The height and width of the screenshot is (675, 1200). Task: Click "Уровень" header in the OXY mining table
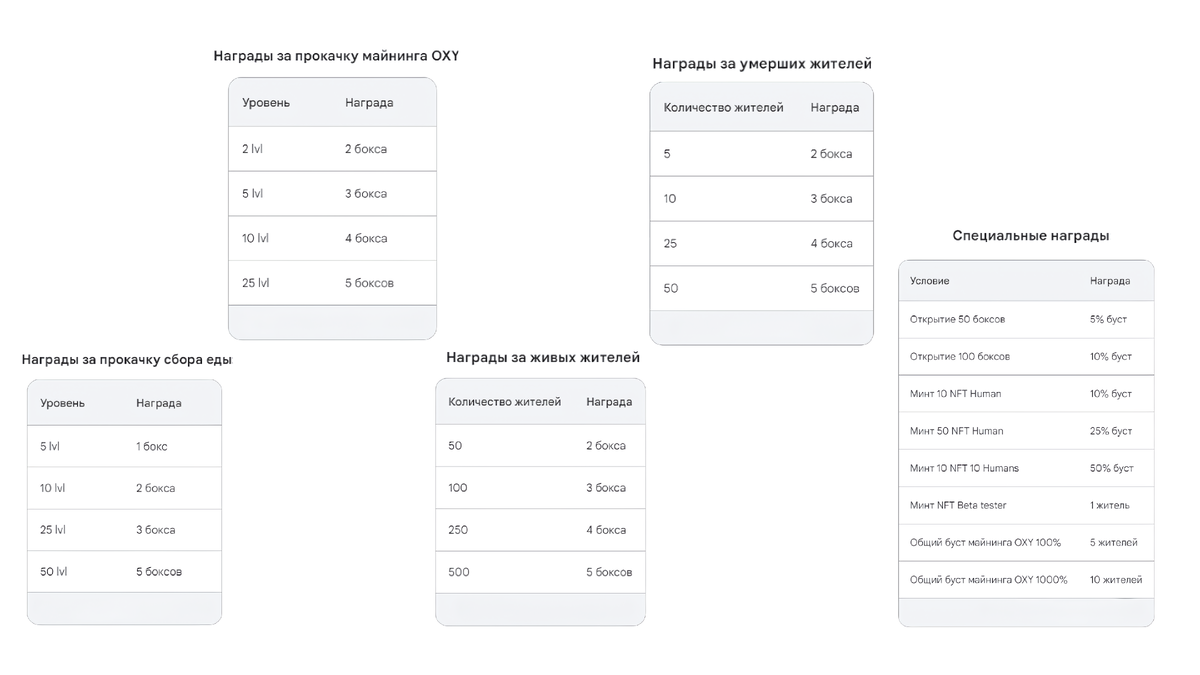pyautogui.click(x=266, y=103)
